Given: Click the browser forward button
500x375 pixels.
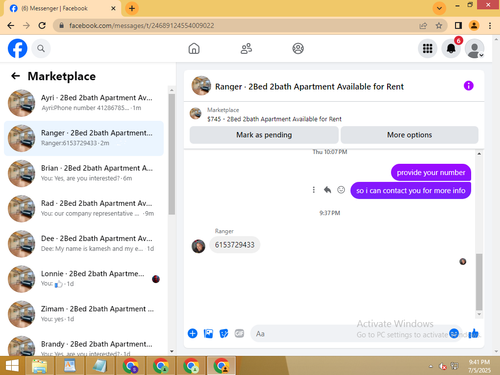Looking at the screenshot, I should click(x=26, y=26).
